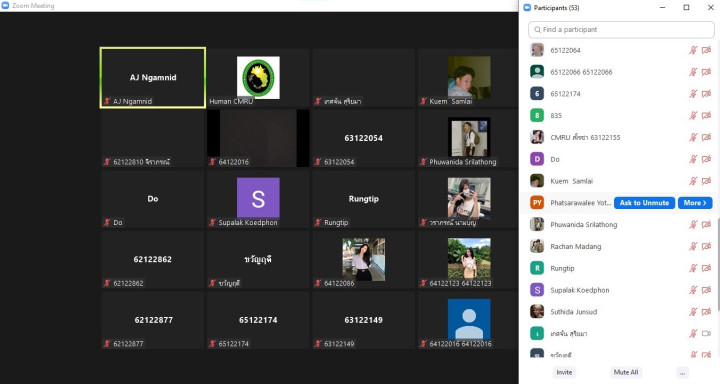Screen dimensions: 720x384
Task: Click video-off icon for Phuwanida Srilathong row
Action: pos(706,225)
